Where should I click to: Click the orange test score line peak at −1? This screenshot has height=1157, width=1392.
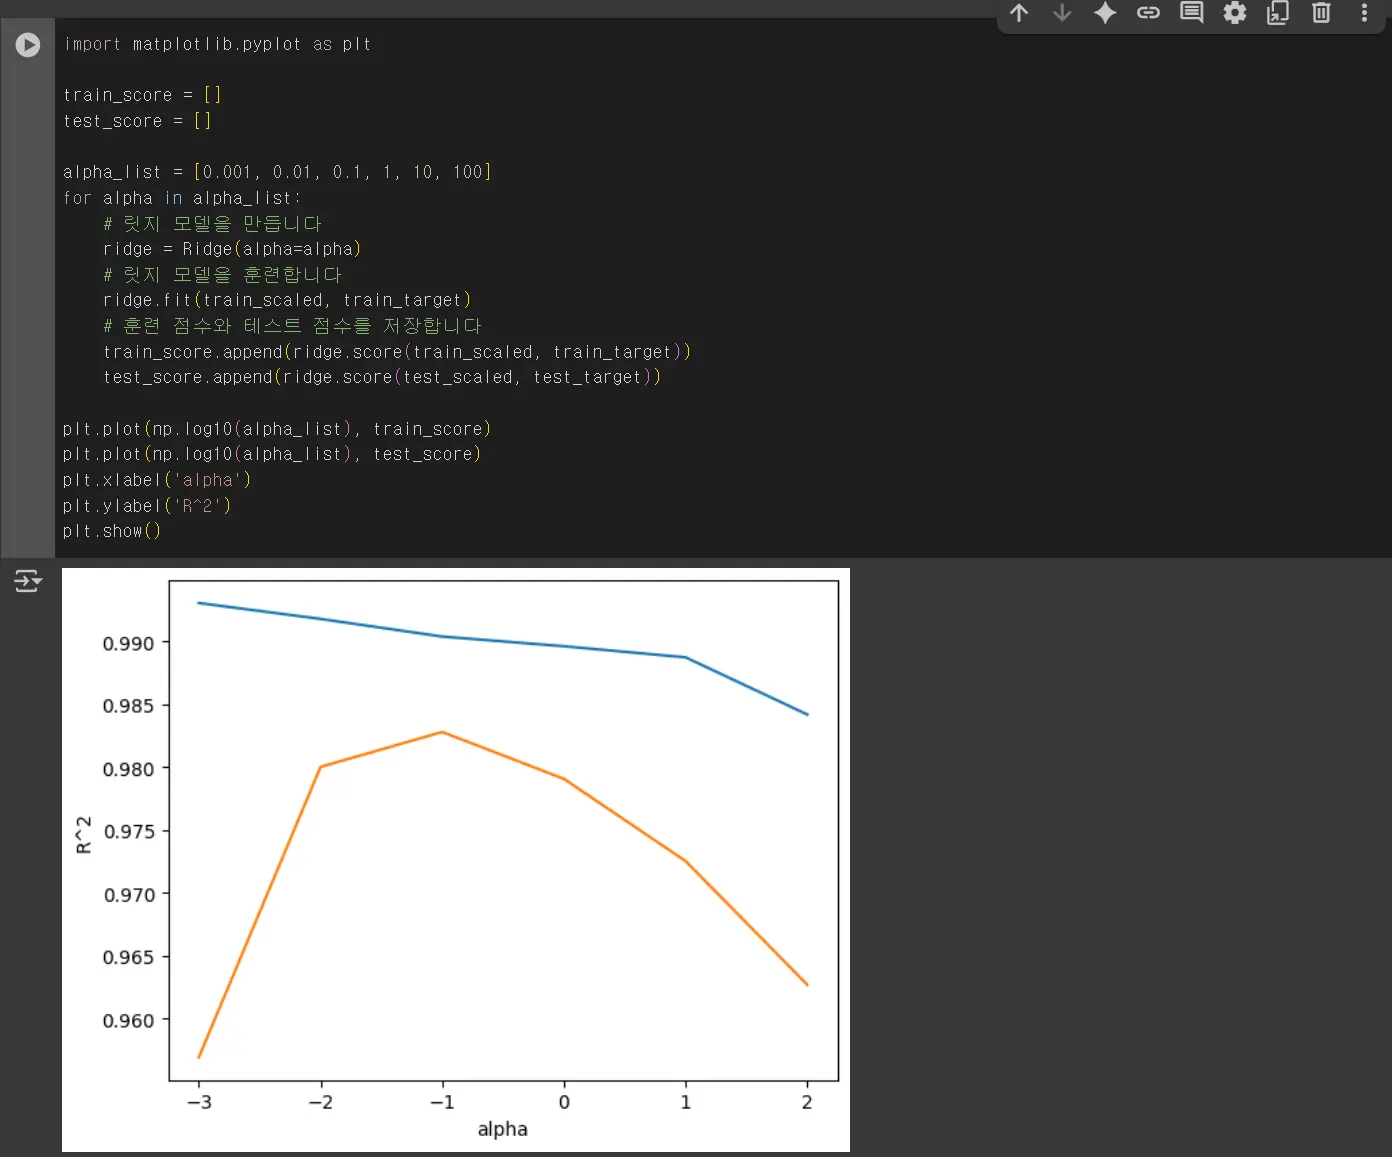coord(442,732)
